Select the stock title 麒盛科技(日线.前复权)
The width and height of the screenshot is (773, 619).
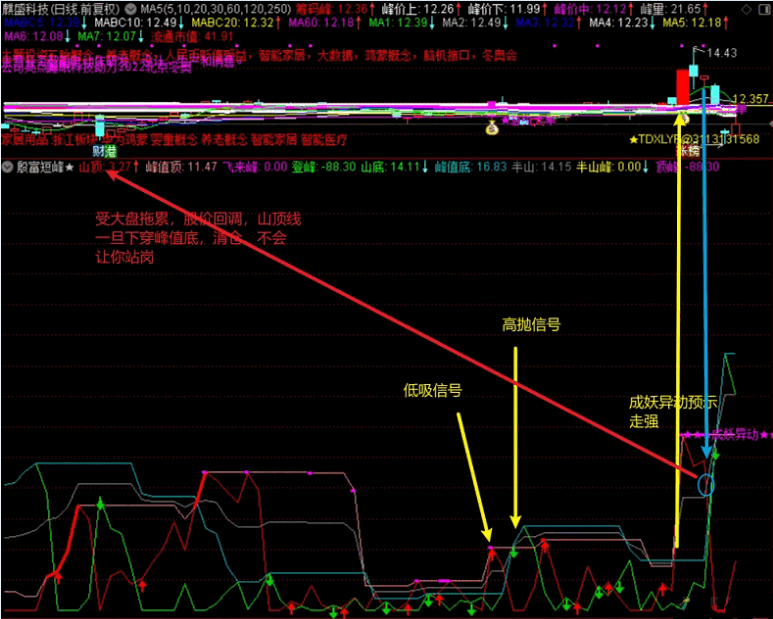61,9
